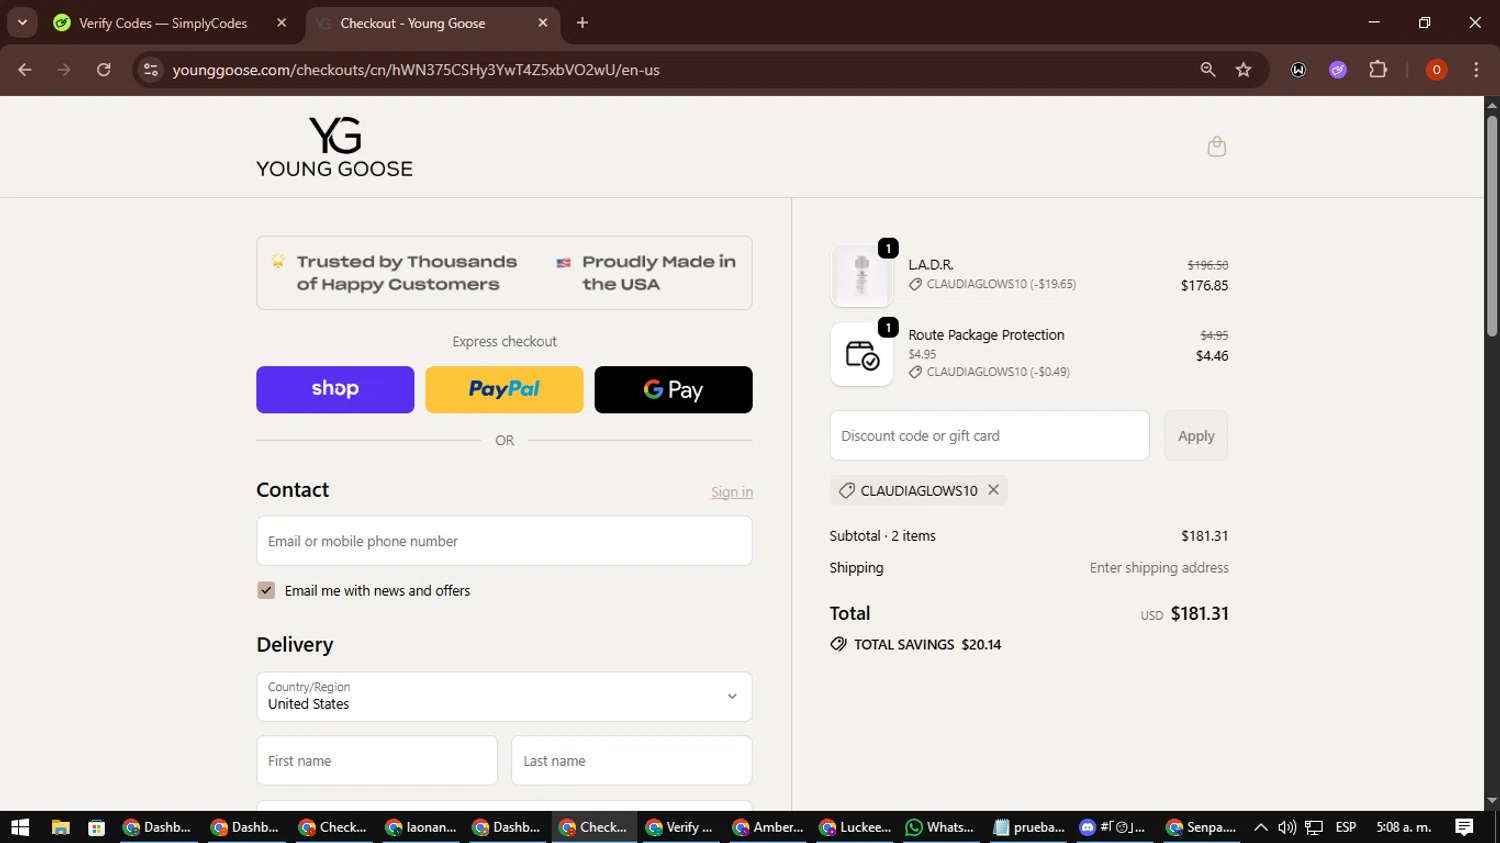The width and height of the screenshot is (1500, 843).
Task: Open the shopping bag cart icon
Action: [x=1216, y=147]
